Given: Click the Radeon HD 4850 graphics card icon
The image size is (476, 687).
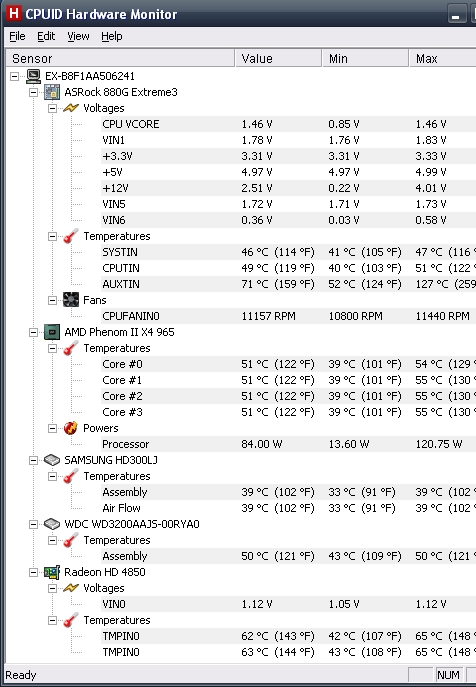Looking at the screenshot, I should coord(52,572).
